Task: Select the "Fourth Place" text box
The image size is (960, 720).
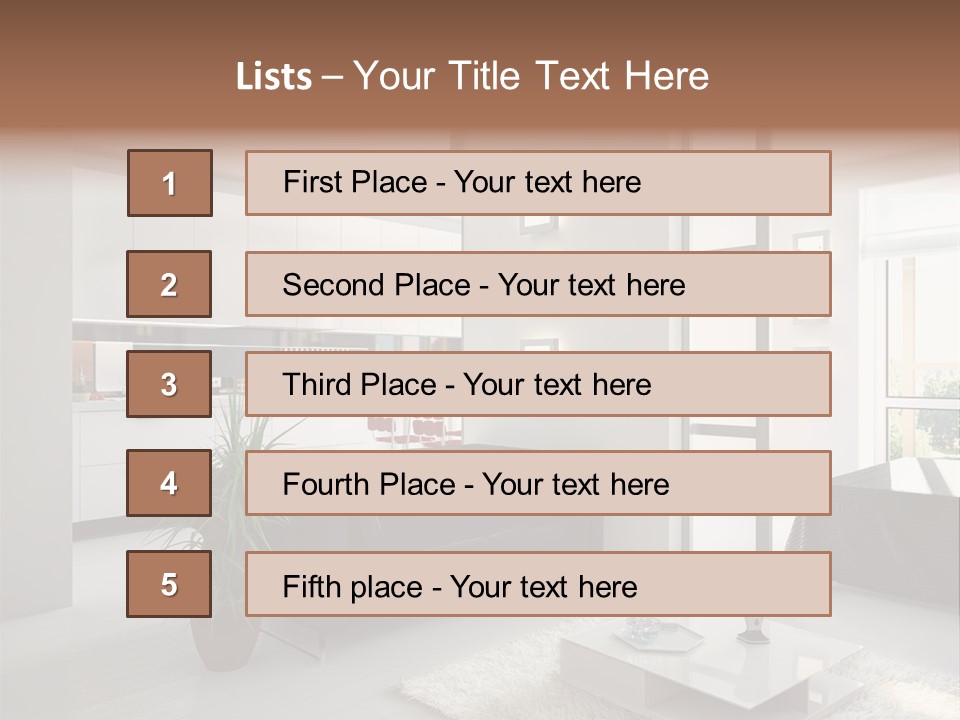Action: point(538,483)
